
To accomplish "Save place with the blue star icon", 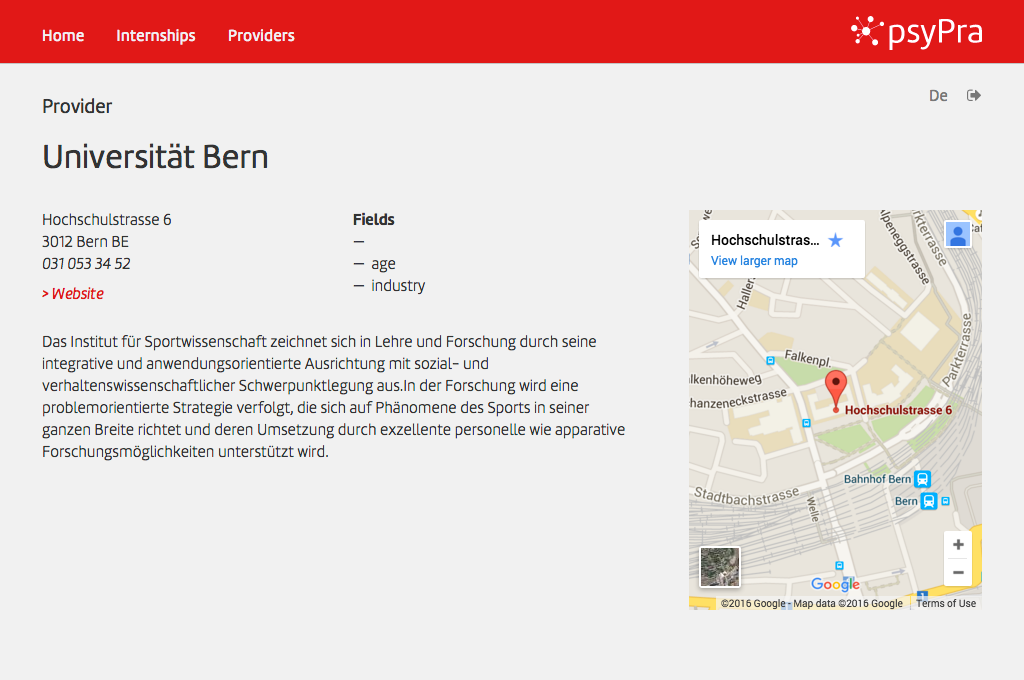I will pyautogui.click(x=835, y=240).
